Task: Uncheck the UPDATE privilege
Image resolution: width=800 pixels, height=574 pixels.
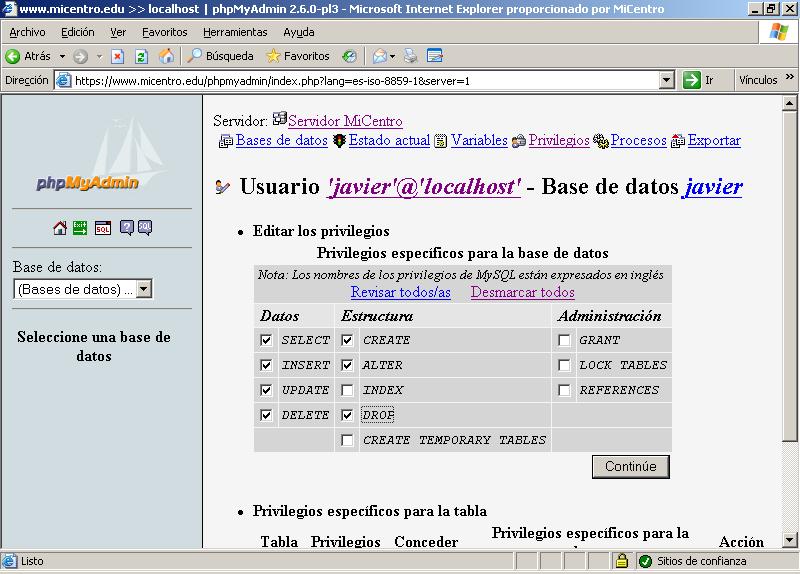Action: (266, 390)
